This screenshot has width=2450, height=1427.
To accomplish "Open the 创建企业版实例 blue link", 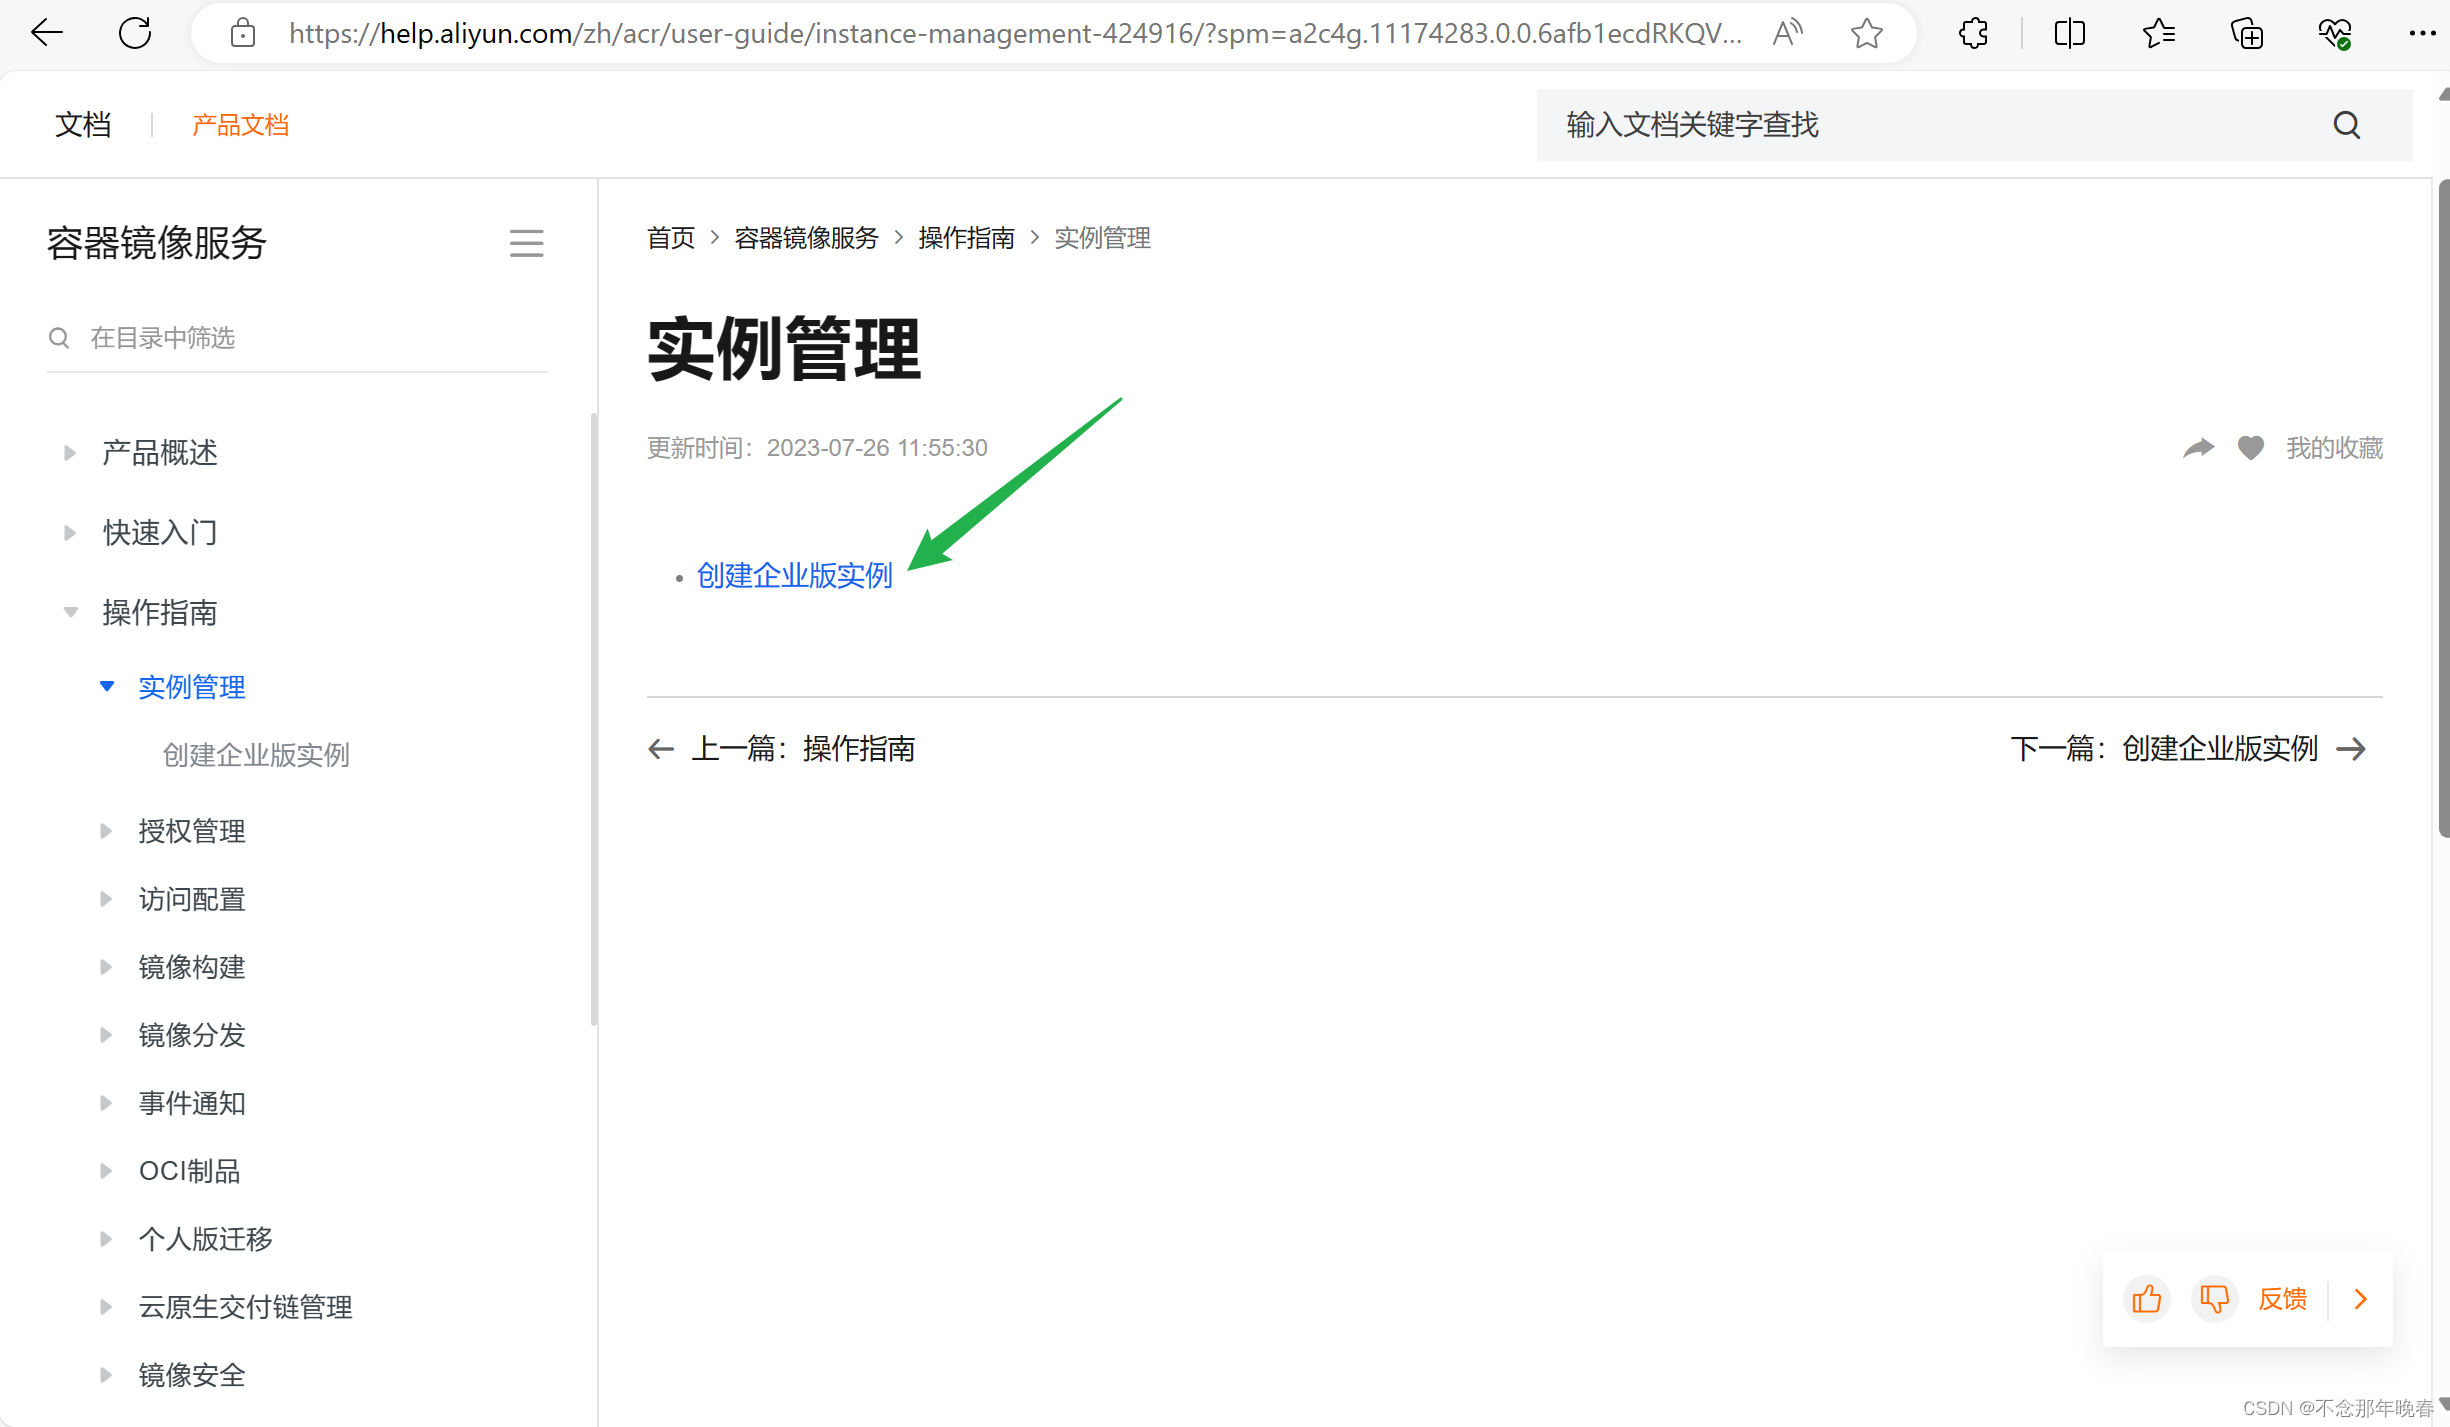I will (x=794, y=576).
